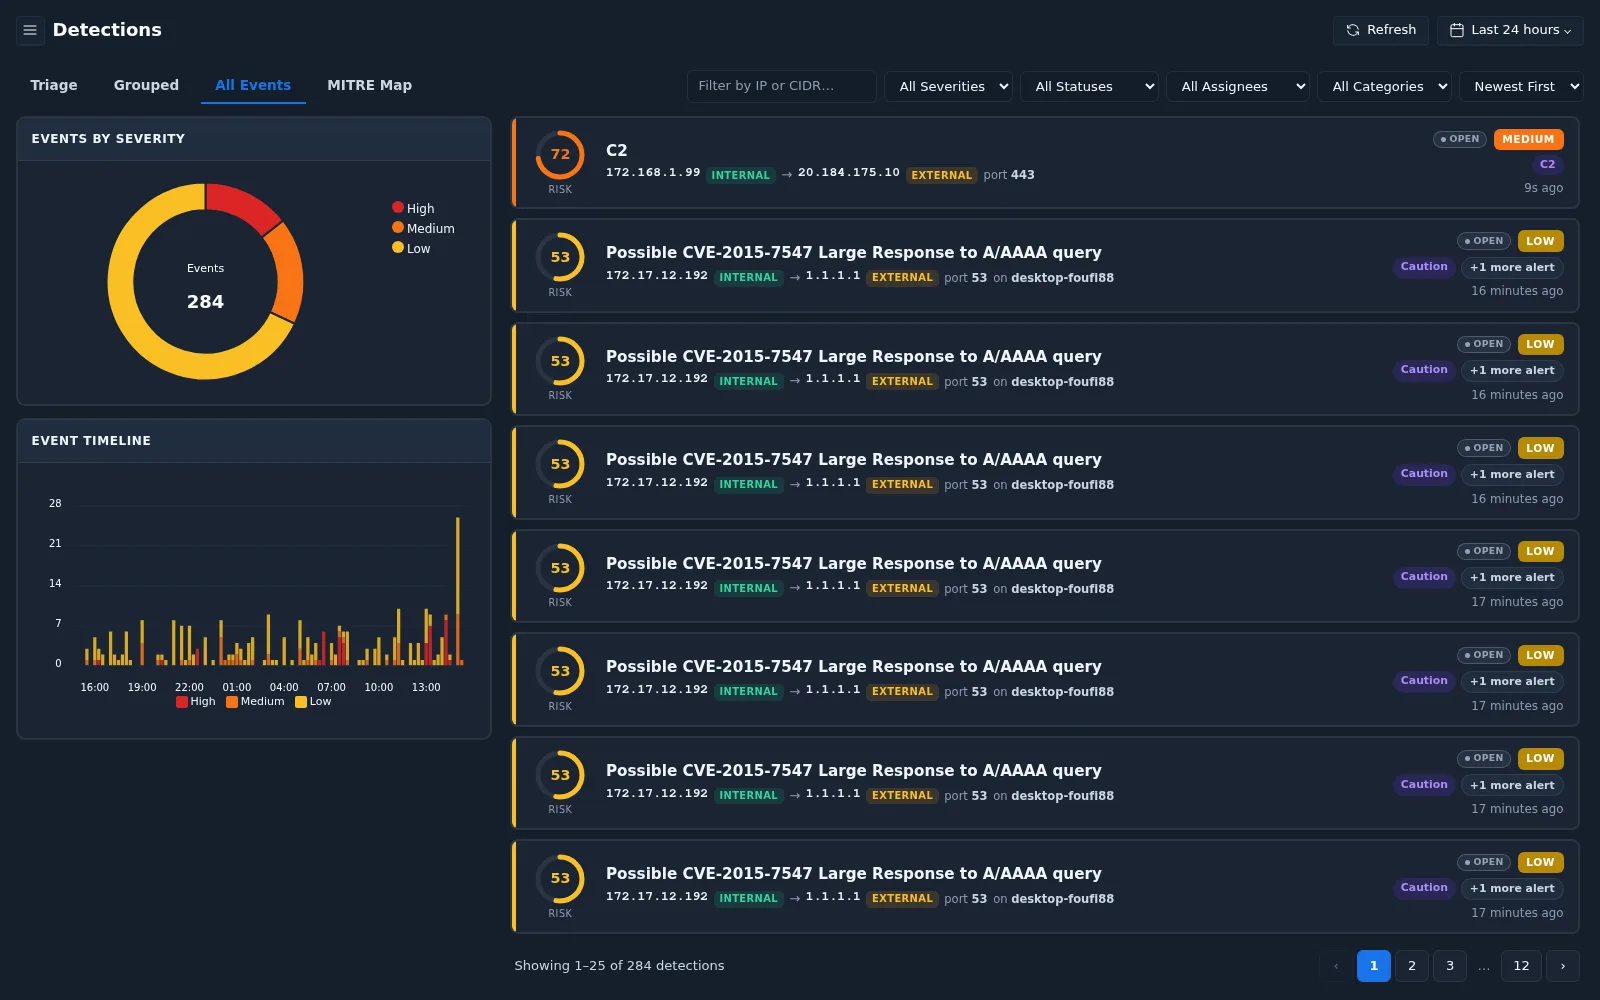The height and width of the screenshot is (1000, 1600).
Task: Click internal IP 172.168.1.99
Action: (x=653, y=173)
